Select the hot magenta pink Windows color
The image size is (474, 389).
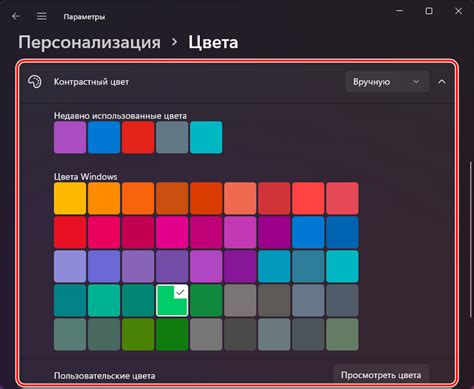point(172,232)
